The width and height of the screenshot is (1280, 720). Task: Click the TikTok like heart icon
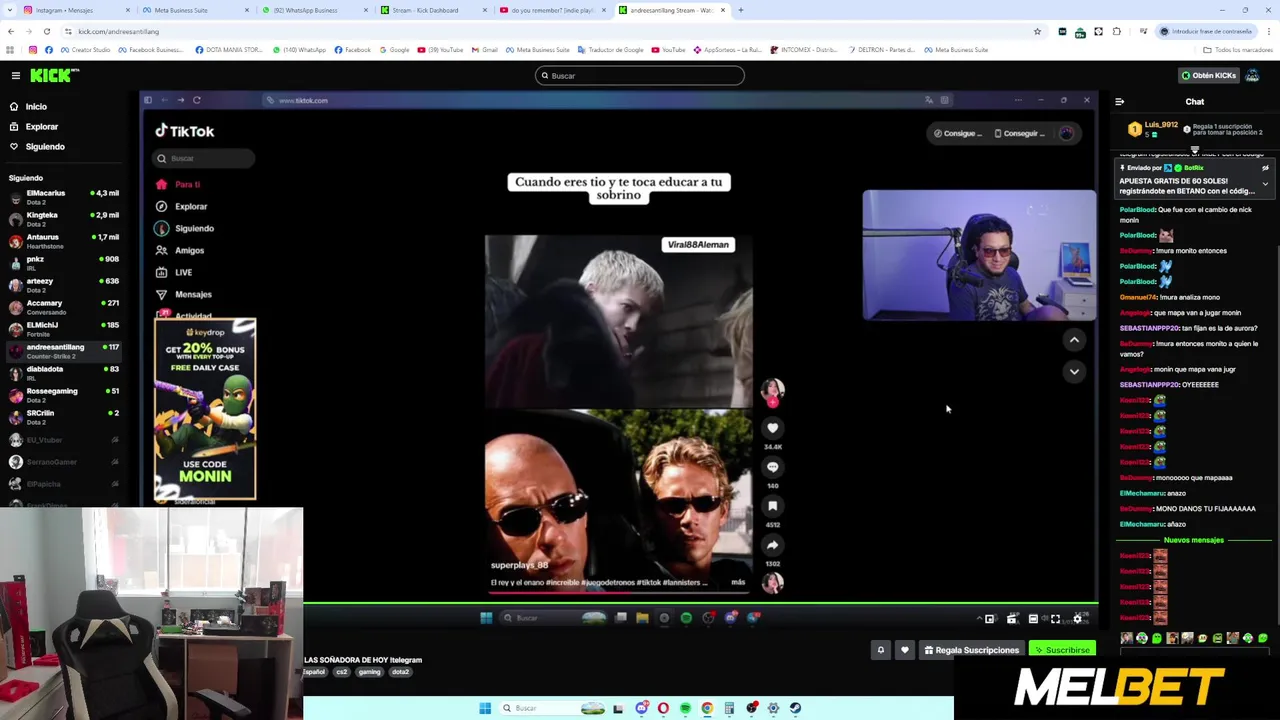point(772,428)
